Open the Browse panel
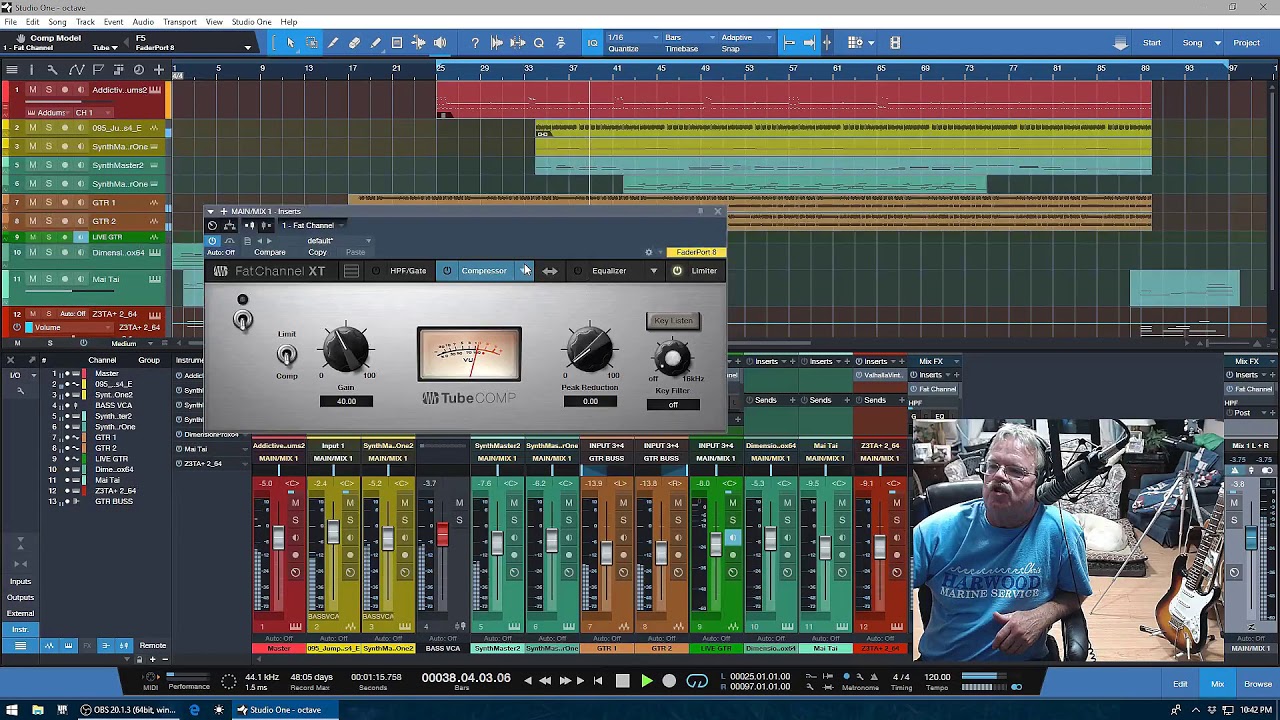The image size is (1280, 720). click(x=1258, y=684)
